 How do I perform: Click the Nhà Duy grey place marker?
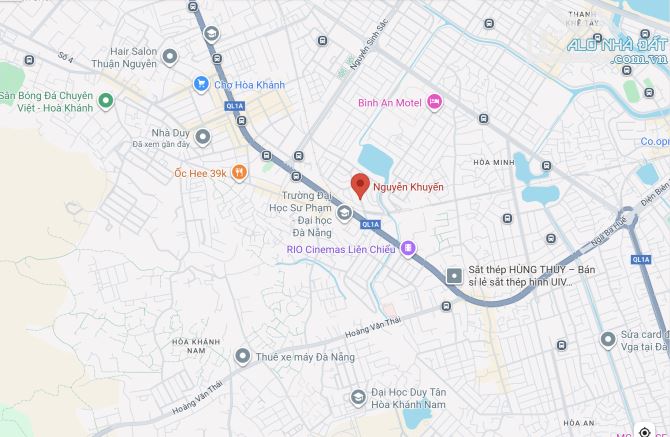(203, 138)
